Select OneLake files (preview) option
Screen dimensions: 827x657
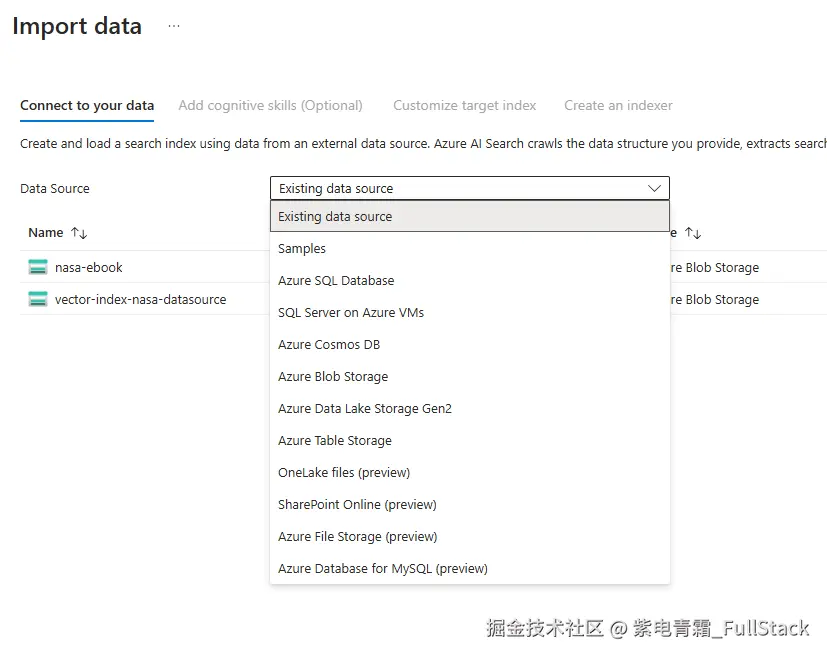[344, 472]
